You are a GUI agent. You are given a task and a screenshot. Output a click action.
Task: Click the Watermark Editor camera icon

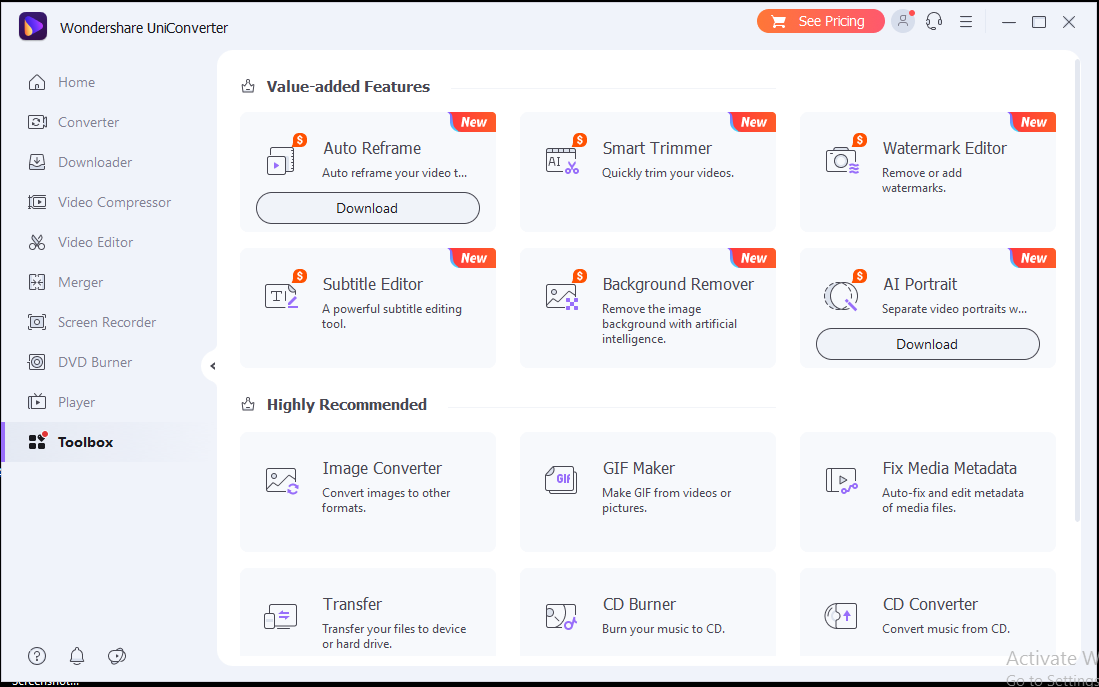pos(842,160)
